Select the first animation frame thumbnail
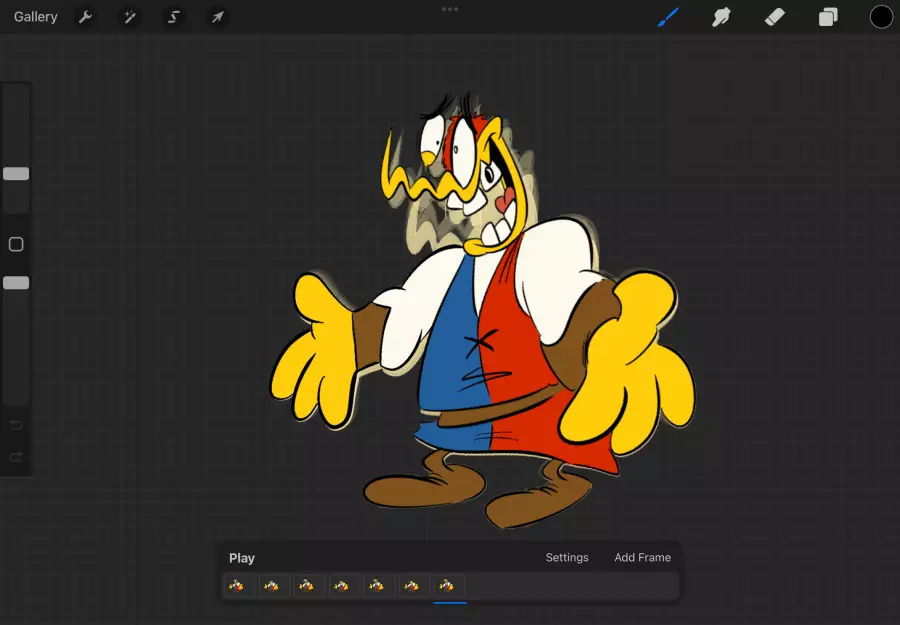Screen dimensions: 900x625 [x=238, y=586]
